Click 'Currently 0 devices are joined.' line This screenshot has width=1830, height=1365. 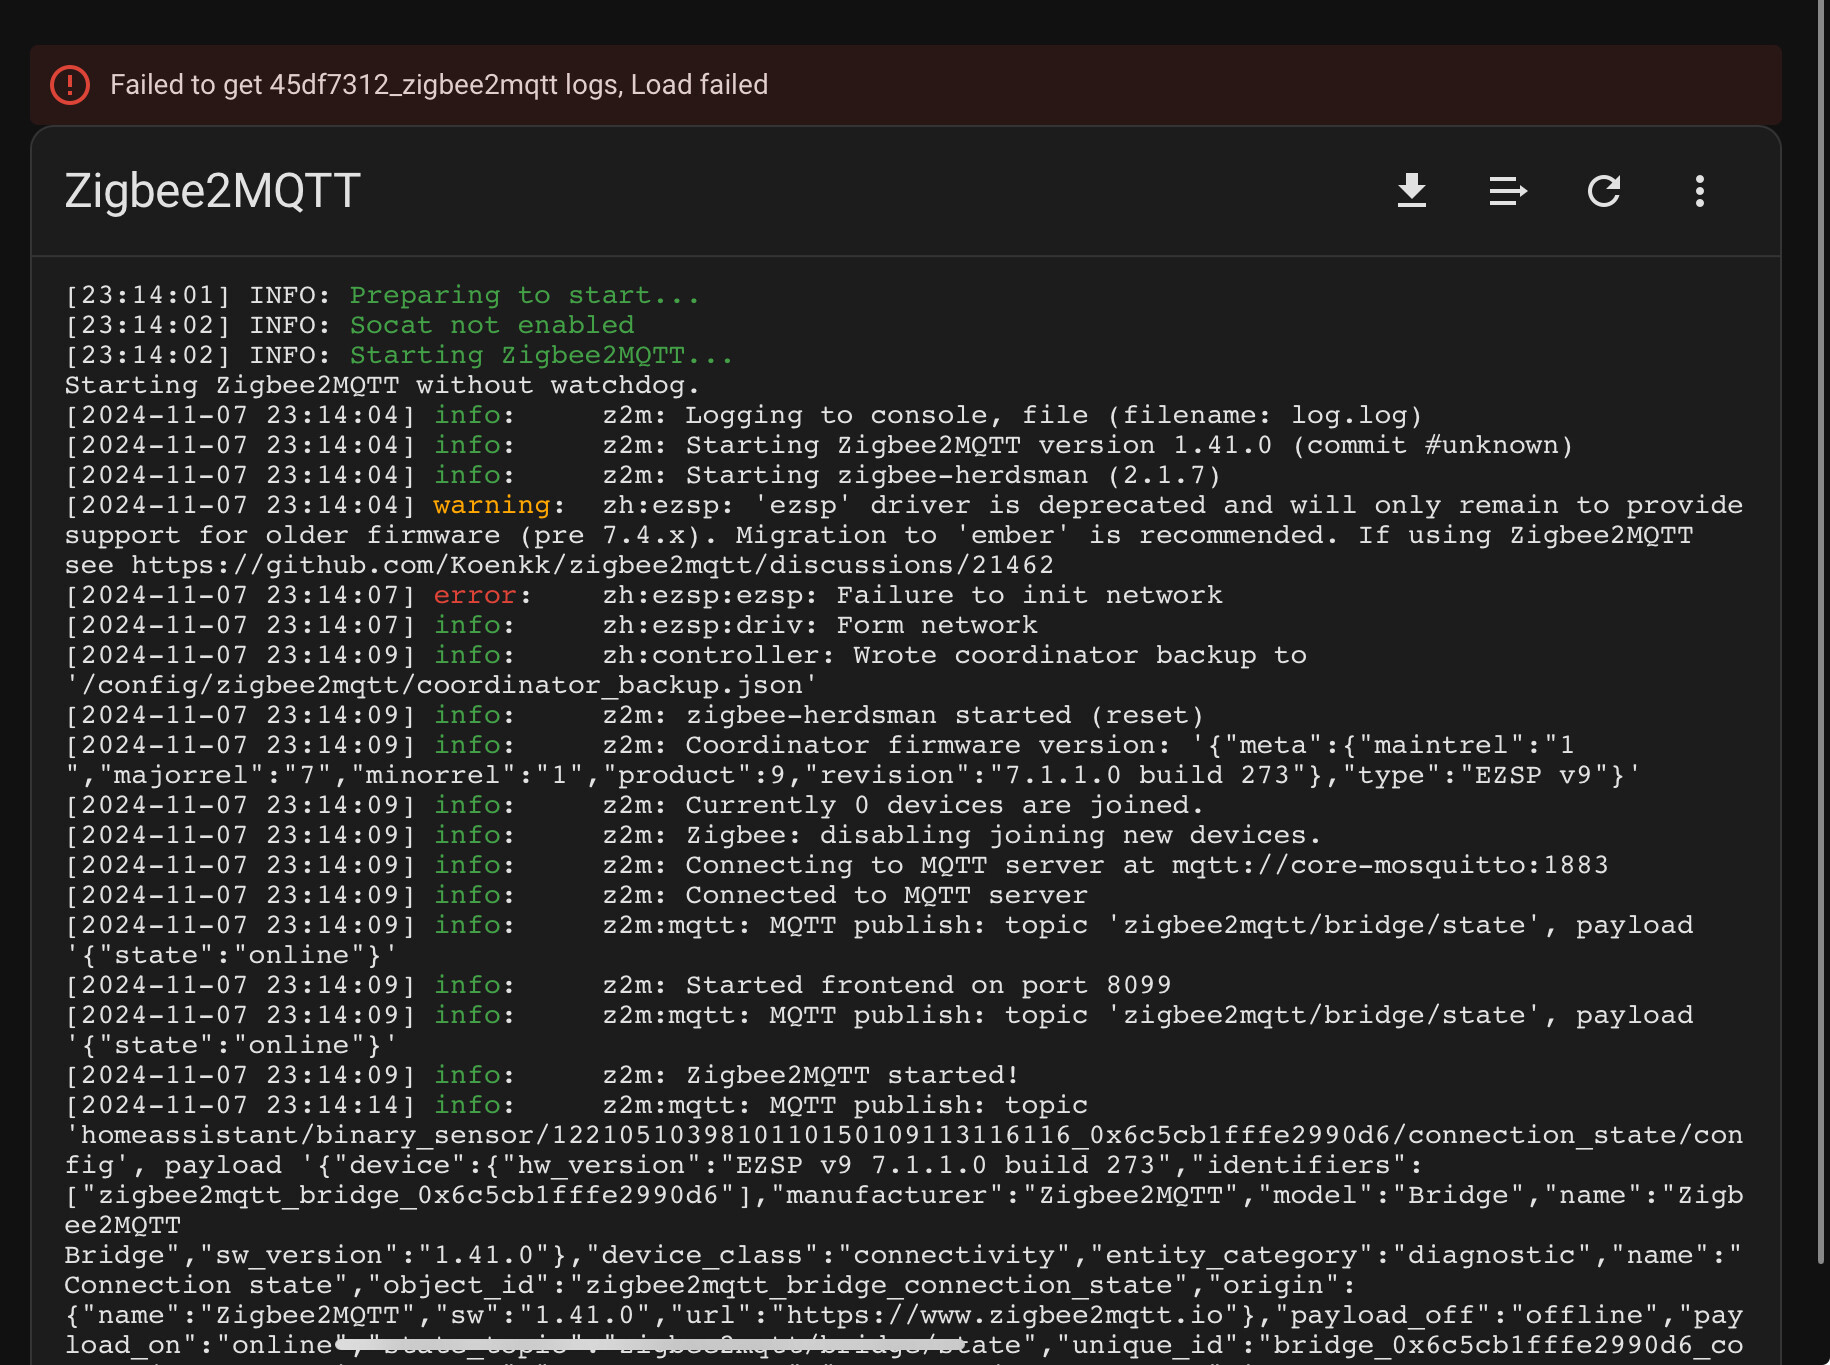pos(634,806)
